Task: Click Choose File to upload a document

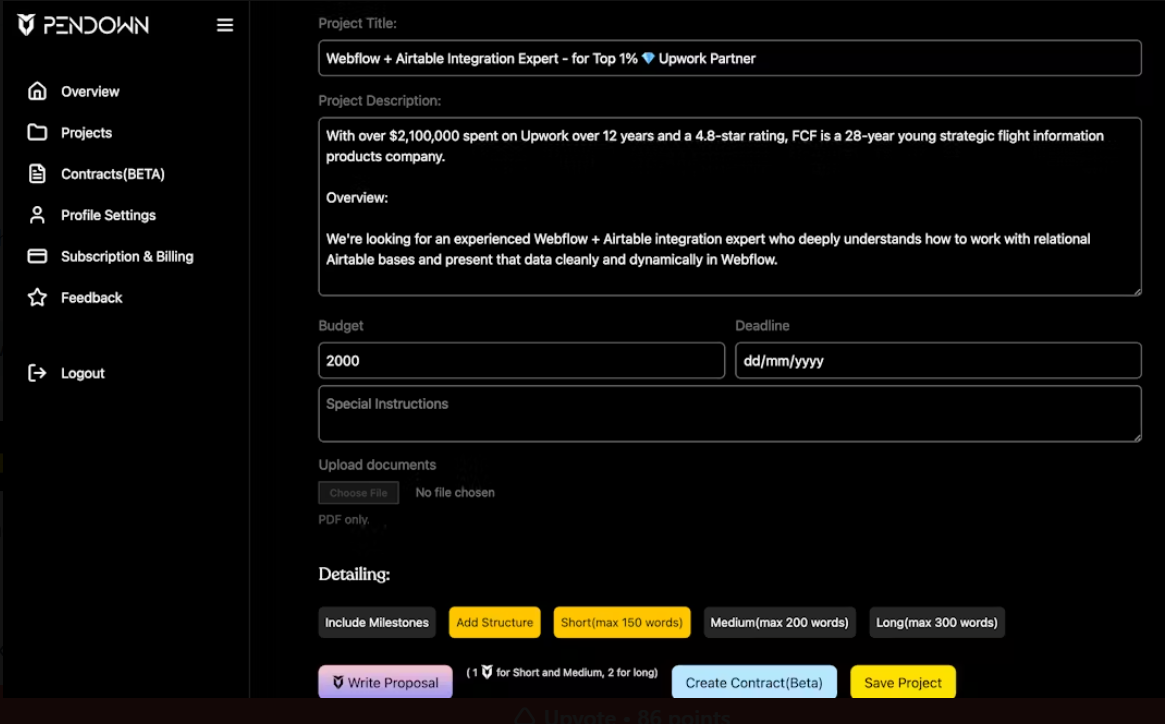Action: [359, 493]
